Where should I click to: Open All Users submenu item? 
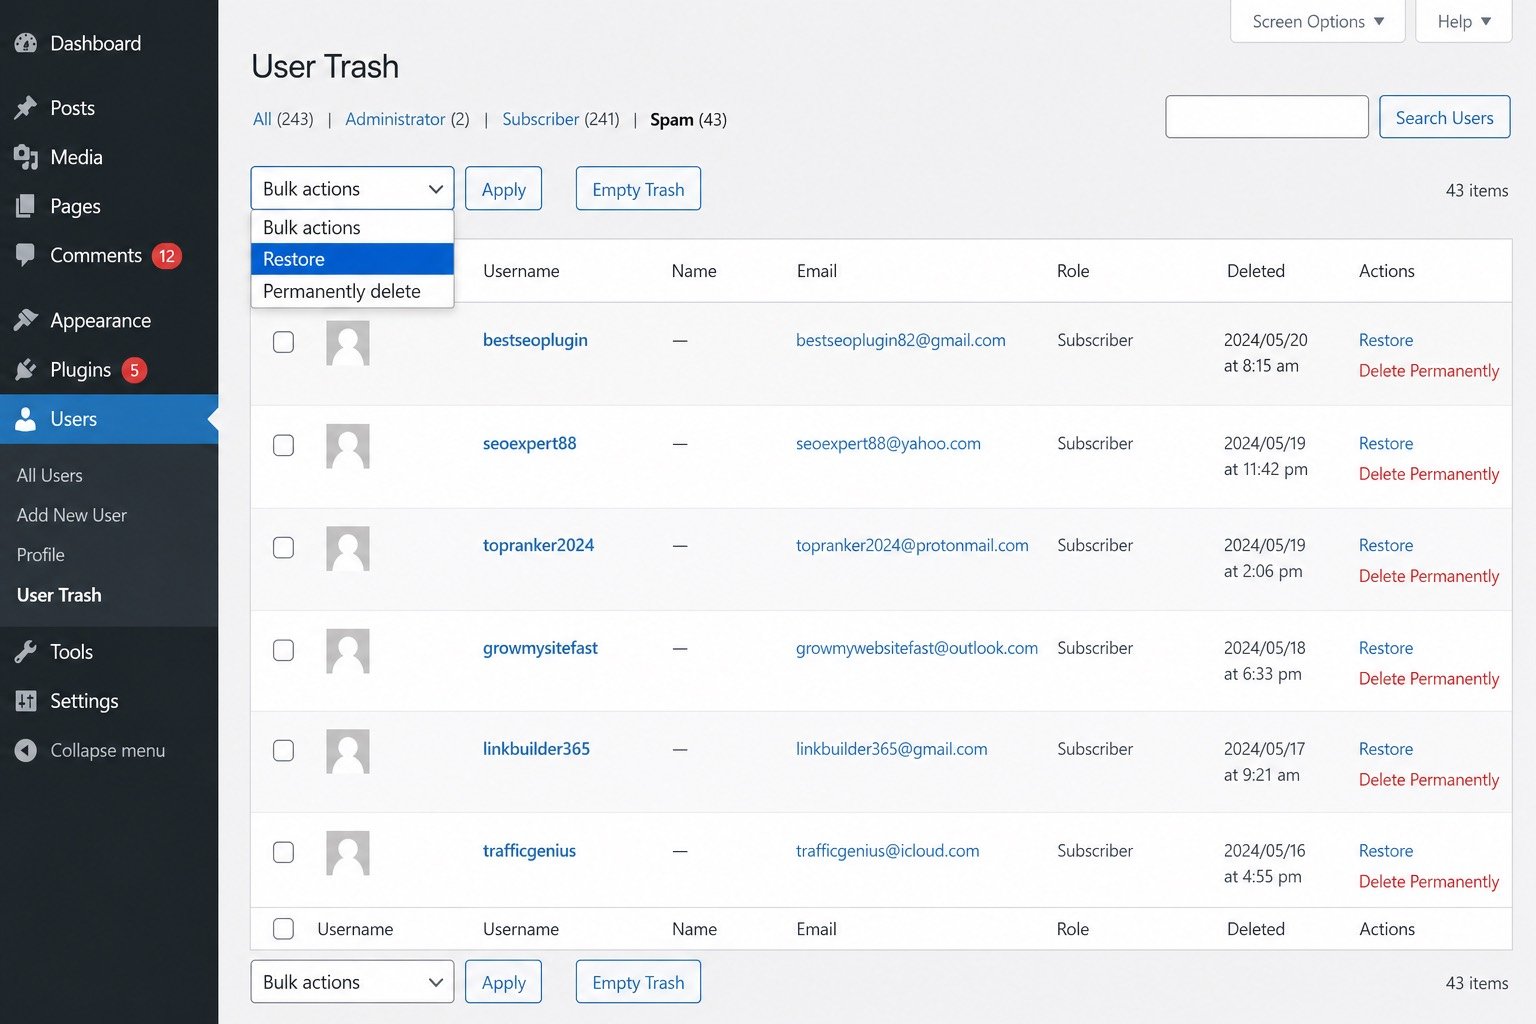point(50,476)
